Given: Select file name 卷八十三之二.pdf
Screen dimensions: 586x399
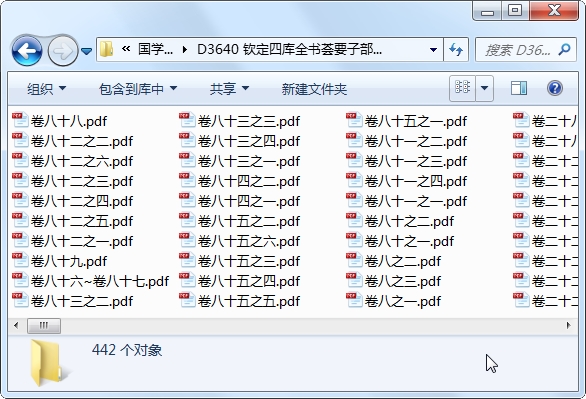Looking at the screenshot, I should coord(82,301).
